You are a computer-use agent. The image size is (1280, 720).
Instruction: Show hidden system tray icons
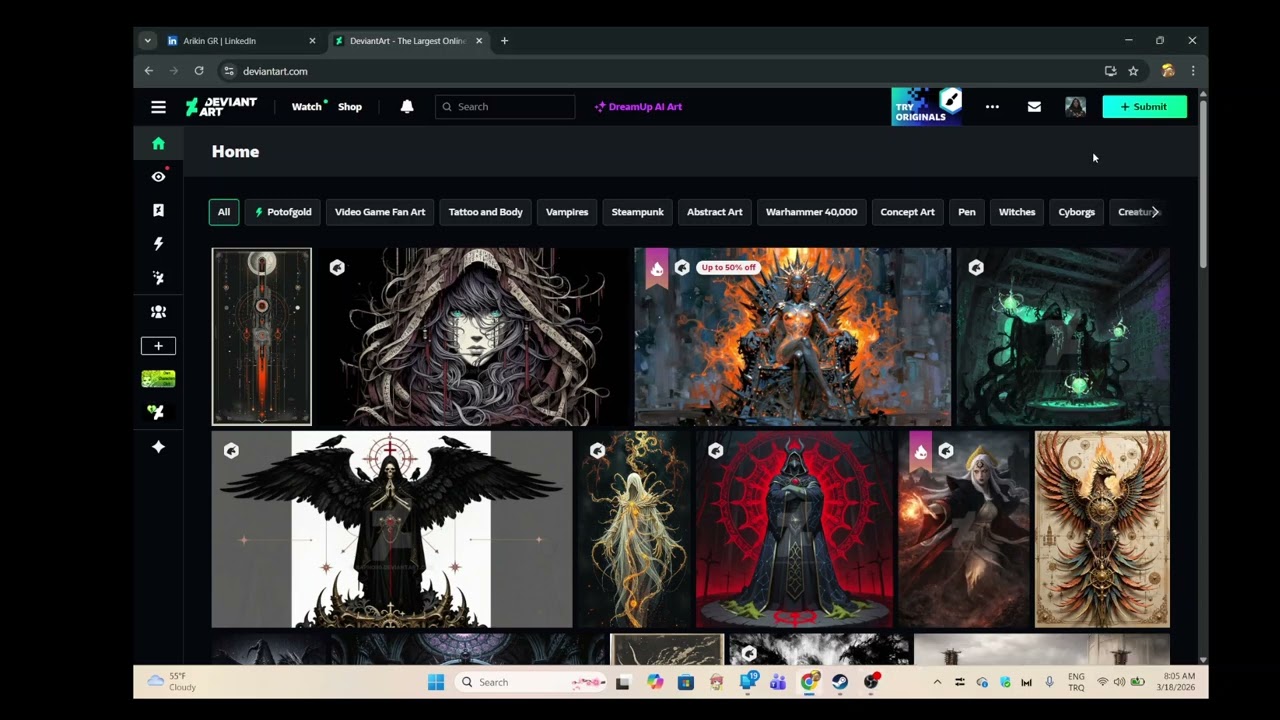coord(937,682)
